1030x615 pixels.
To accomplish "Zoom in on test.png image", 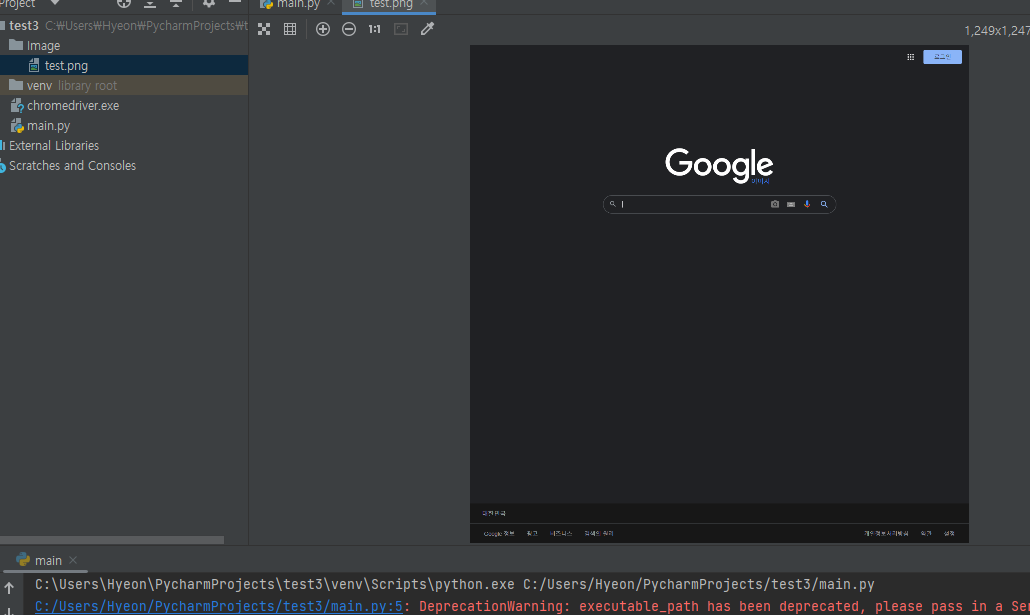I will tap(323, 29).
